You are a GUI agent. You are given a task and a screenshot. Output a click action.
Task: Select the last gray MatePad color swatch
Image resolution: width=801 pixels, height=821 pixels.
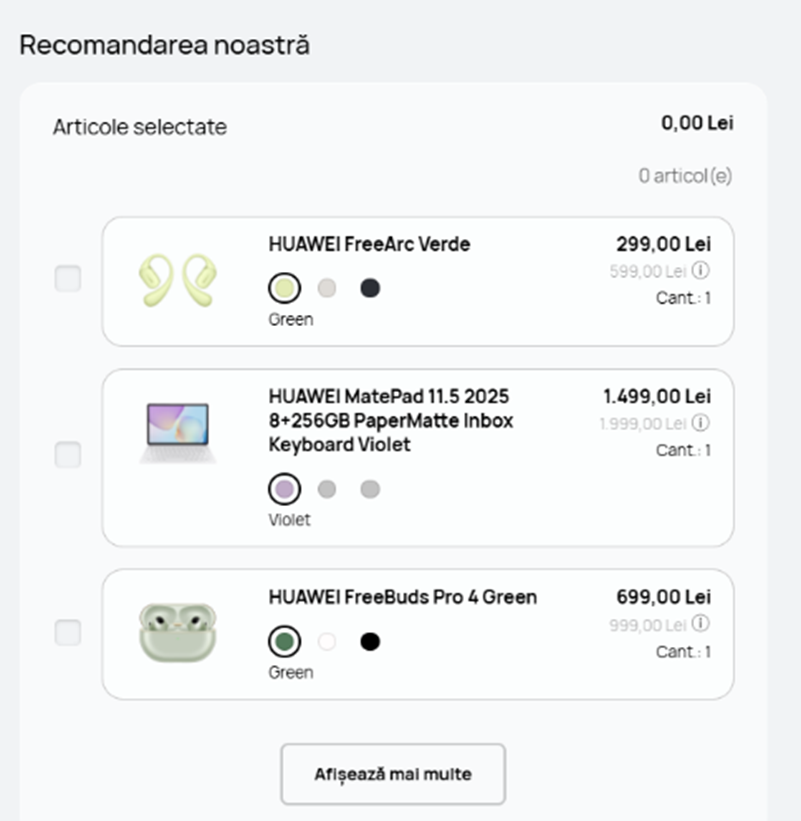click(x=370, y=489)
